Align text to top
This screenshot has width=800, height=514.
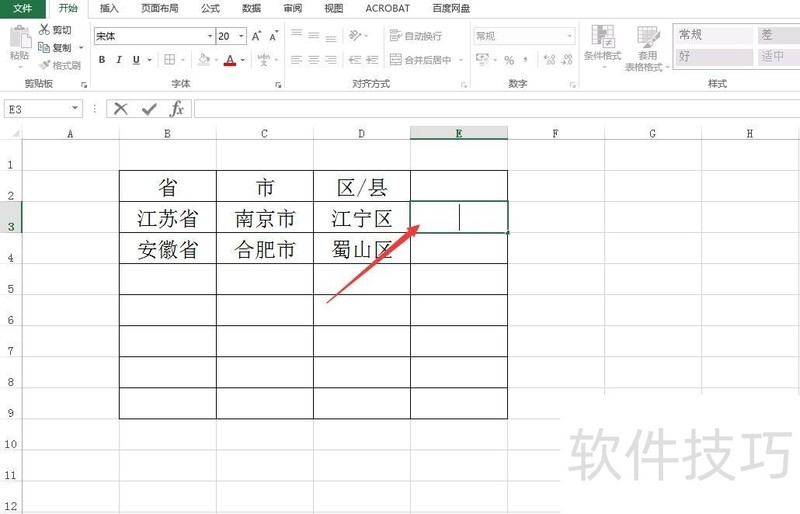pyautogui.click(x=296, y=34)
